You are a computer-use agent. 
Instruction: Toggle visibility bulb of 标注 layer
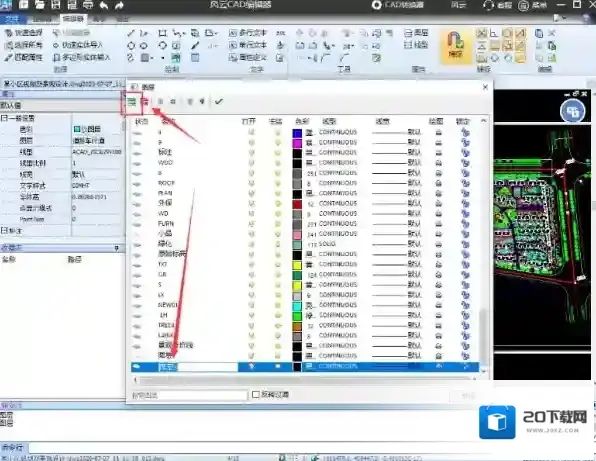point(251,152)
